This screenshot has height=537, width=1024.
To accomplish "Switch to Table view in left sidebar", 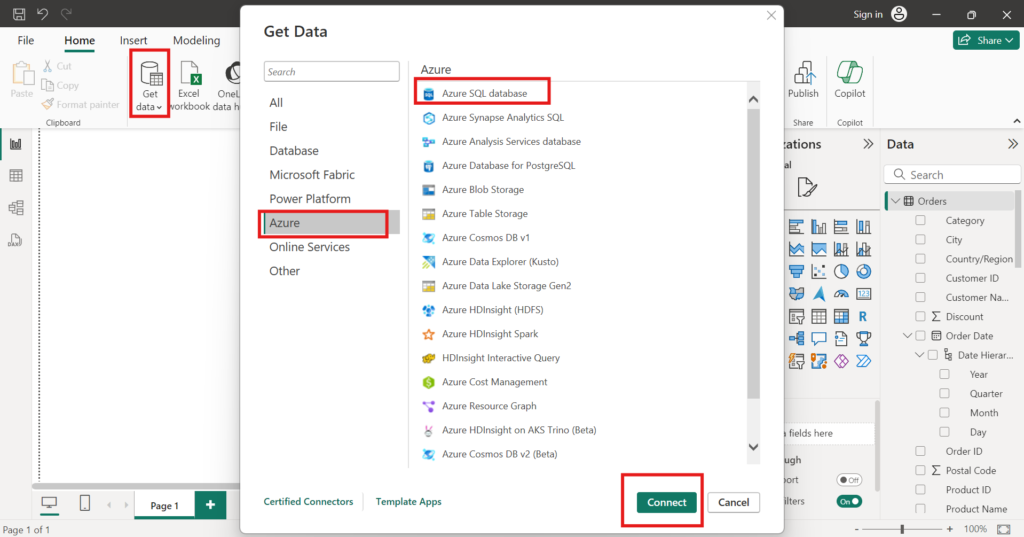I will pyautogui.click(x=16, y=175).
